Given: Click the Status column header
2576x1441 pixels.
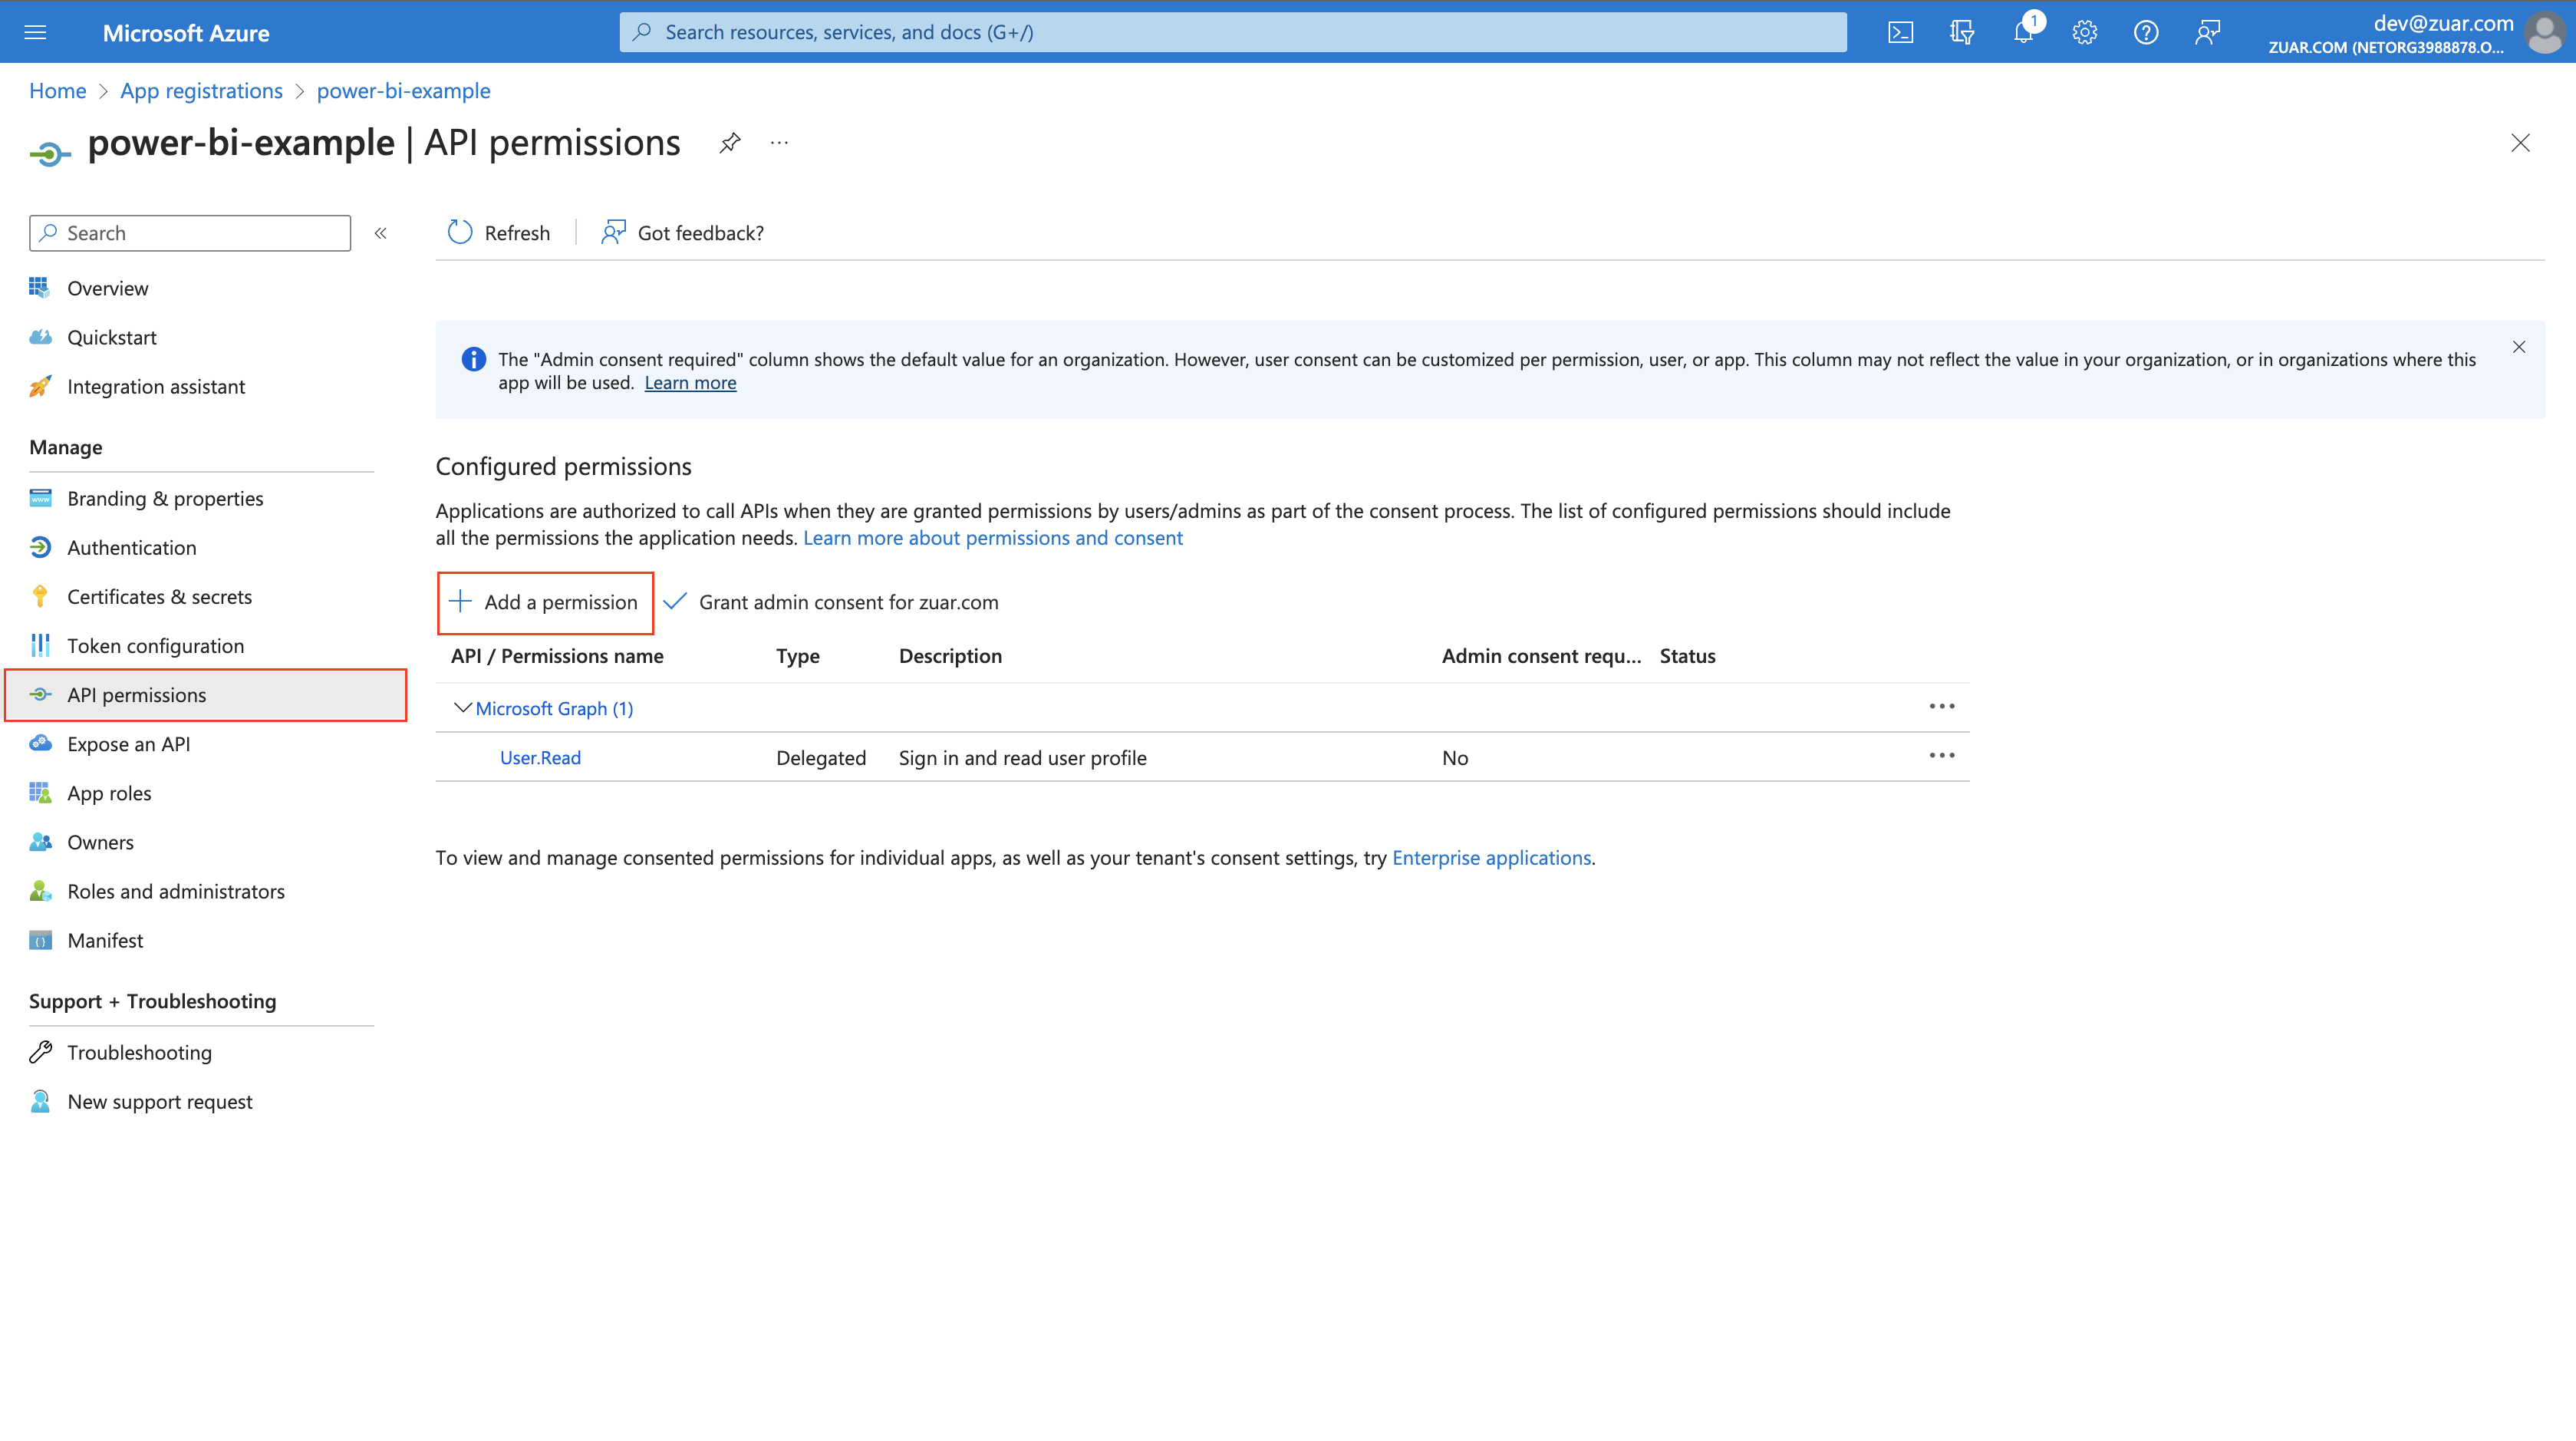Looking at the screenshot, I should 1687,656.
